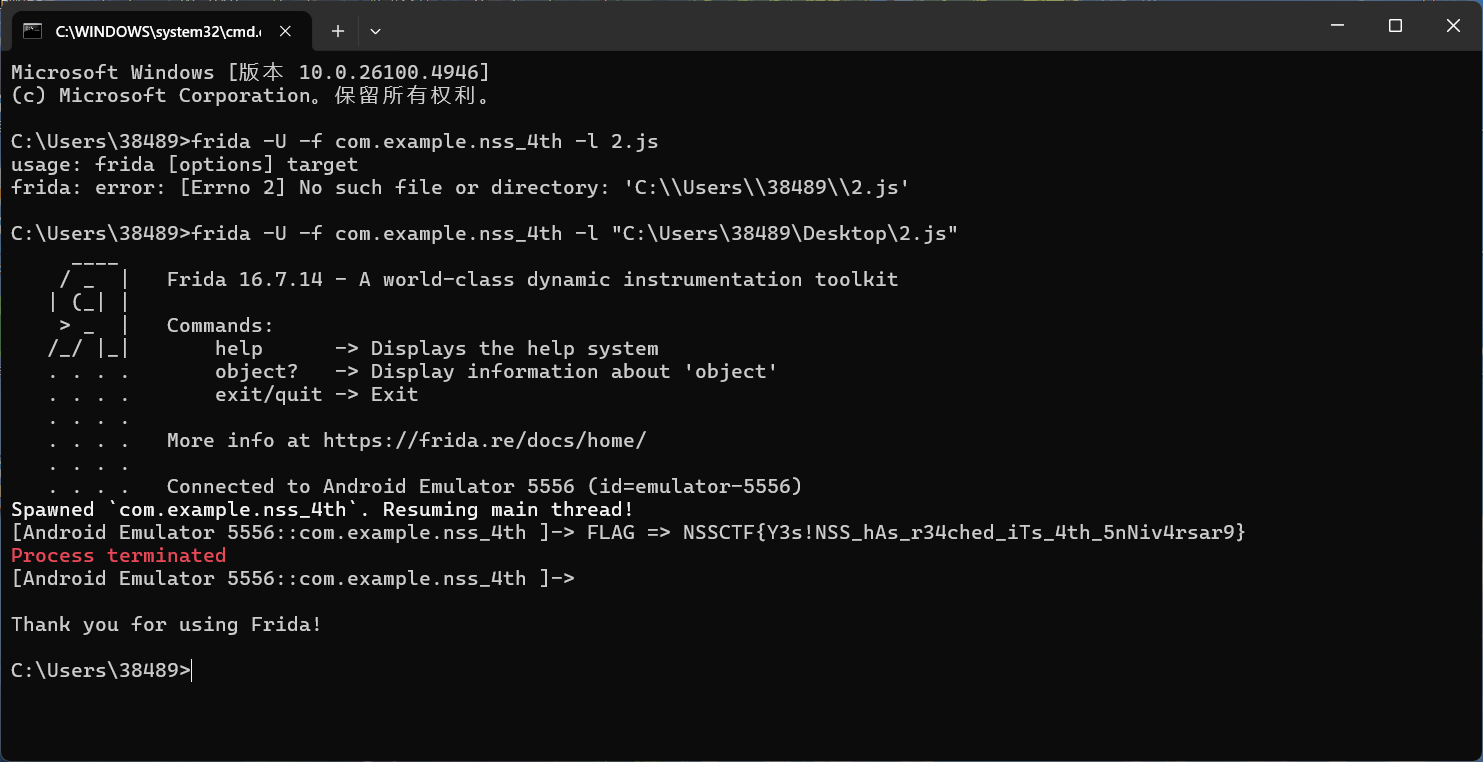Image resolution: width=1483 pixels, height=762 pixels.
Task: Click the Errno 2 error message line
Action: coord(460,187)
